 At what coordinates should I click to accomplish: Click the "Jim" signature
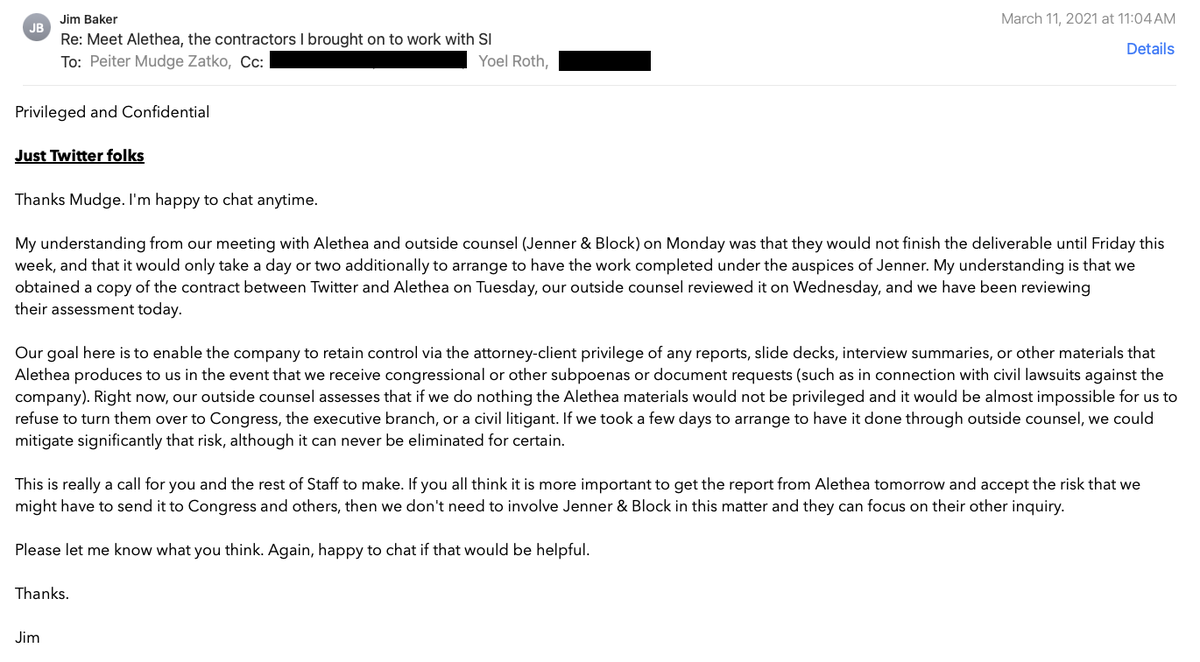coord(28,637)
